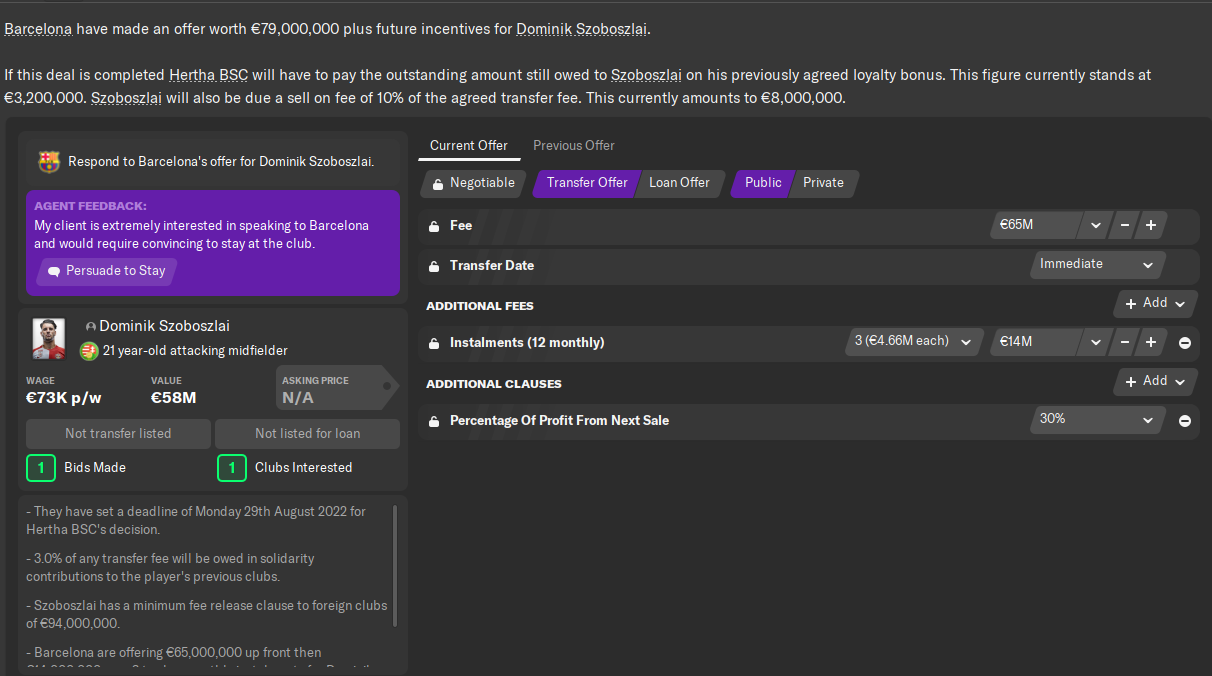
Task: Select Loan Offer option
Action: click(x=679, y=183)
